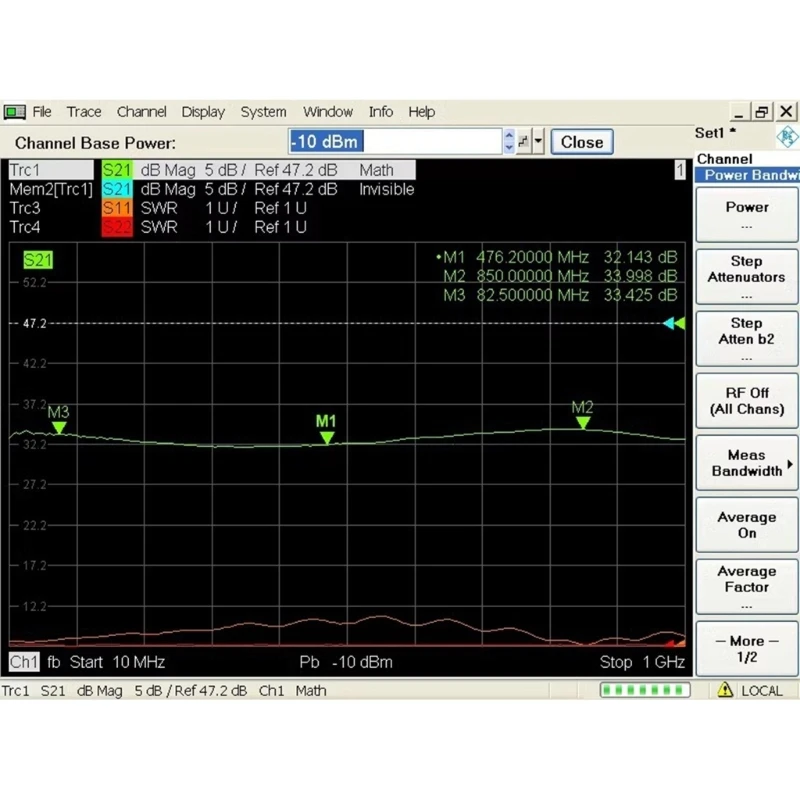Image resolution: width=800 pixels, height=800 pixels.
Task: Click orange S11 color label of Trc3
Action: tap(117, 208)
